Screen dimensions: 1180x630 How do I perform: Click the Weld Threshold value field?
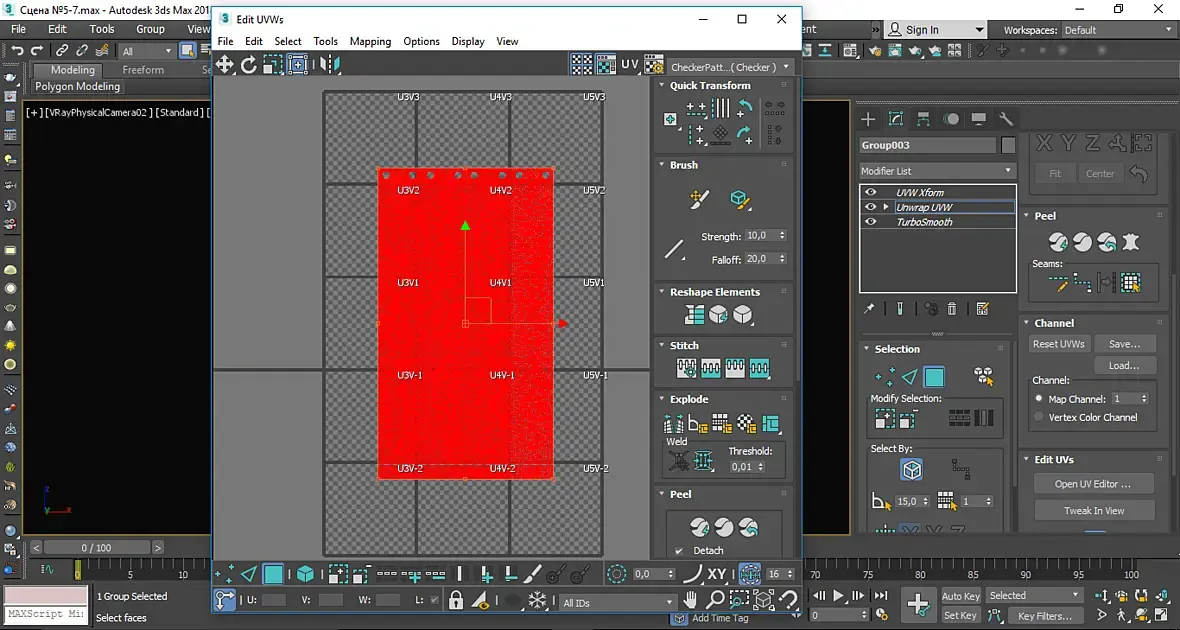[745, 467]
